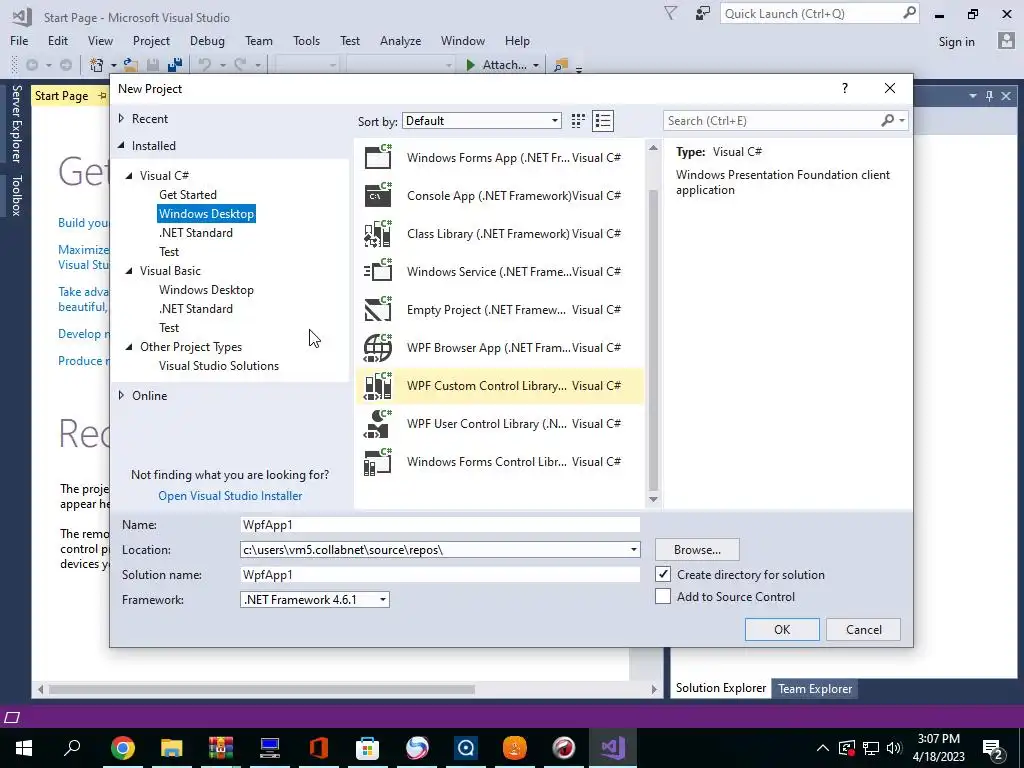Open the Sort by dropdown
This screenshot has height=768, width=1024.
pyautogui.click(x=482, y=121)
